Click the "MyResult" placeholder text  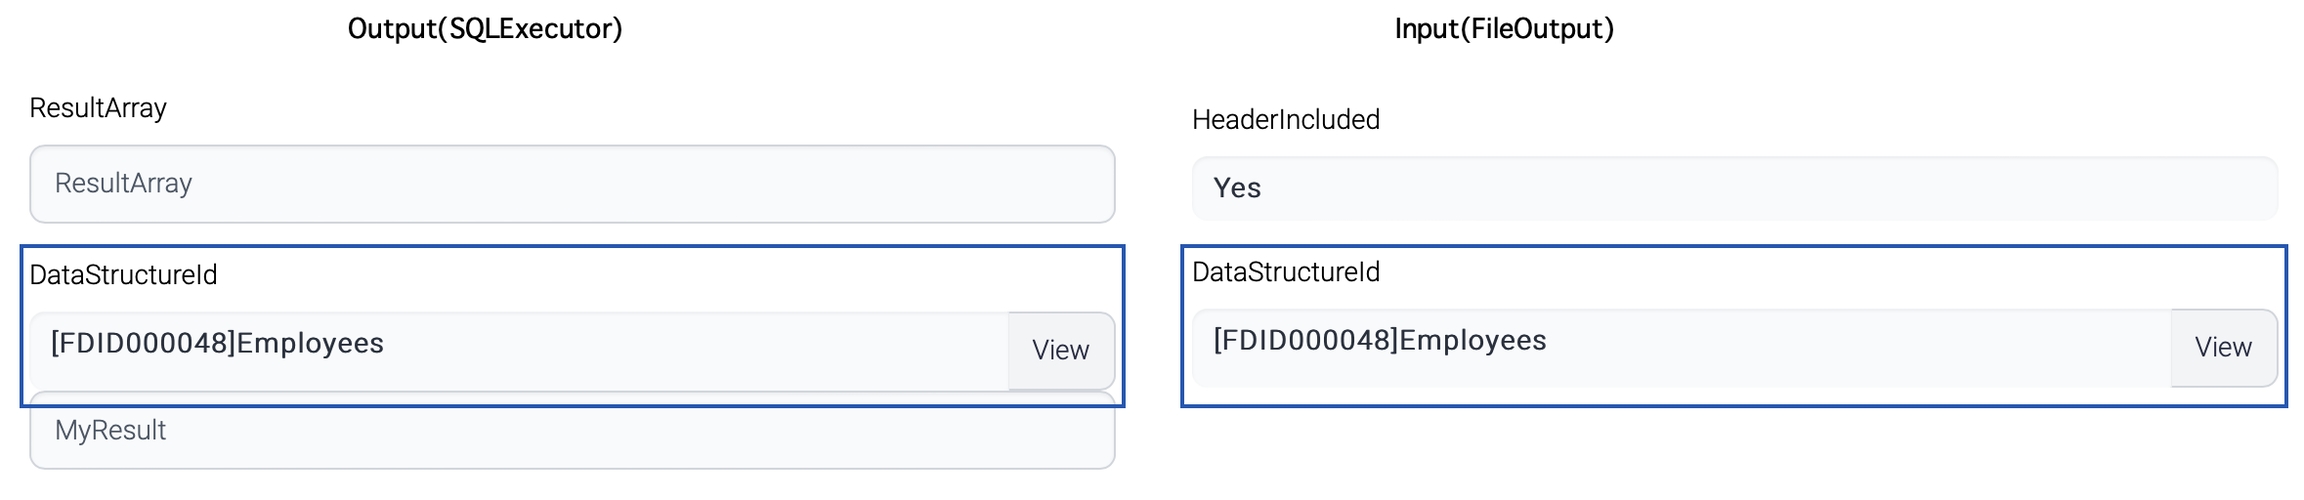pos(110,431)
